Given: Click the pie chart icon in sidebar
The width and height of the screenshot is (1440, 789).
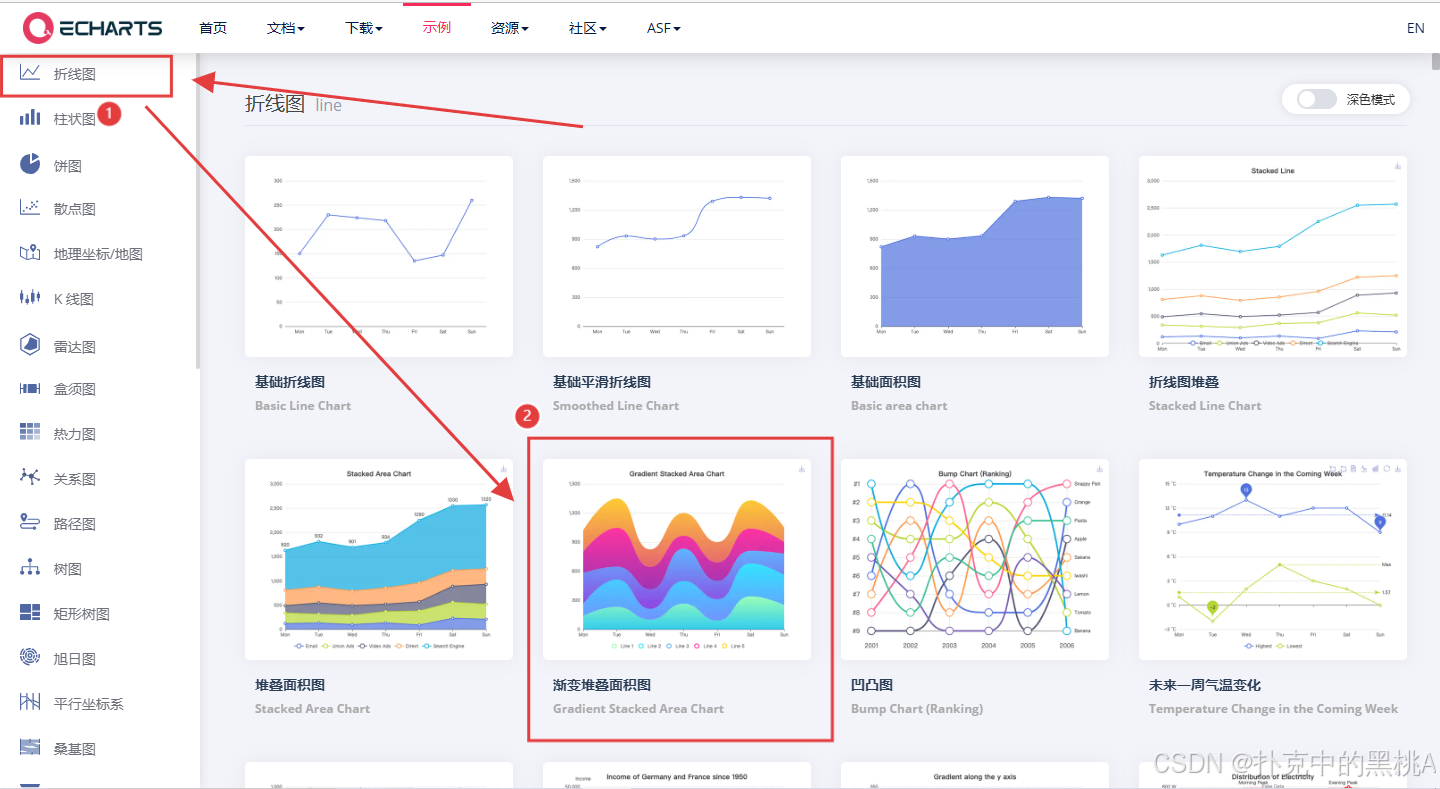Looking at the screenshot, I should [30, 164].
